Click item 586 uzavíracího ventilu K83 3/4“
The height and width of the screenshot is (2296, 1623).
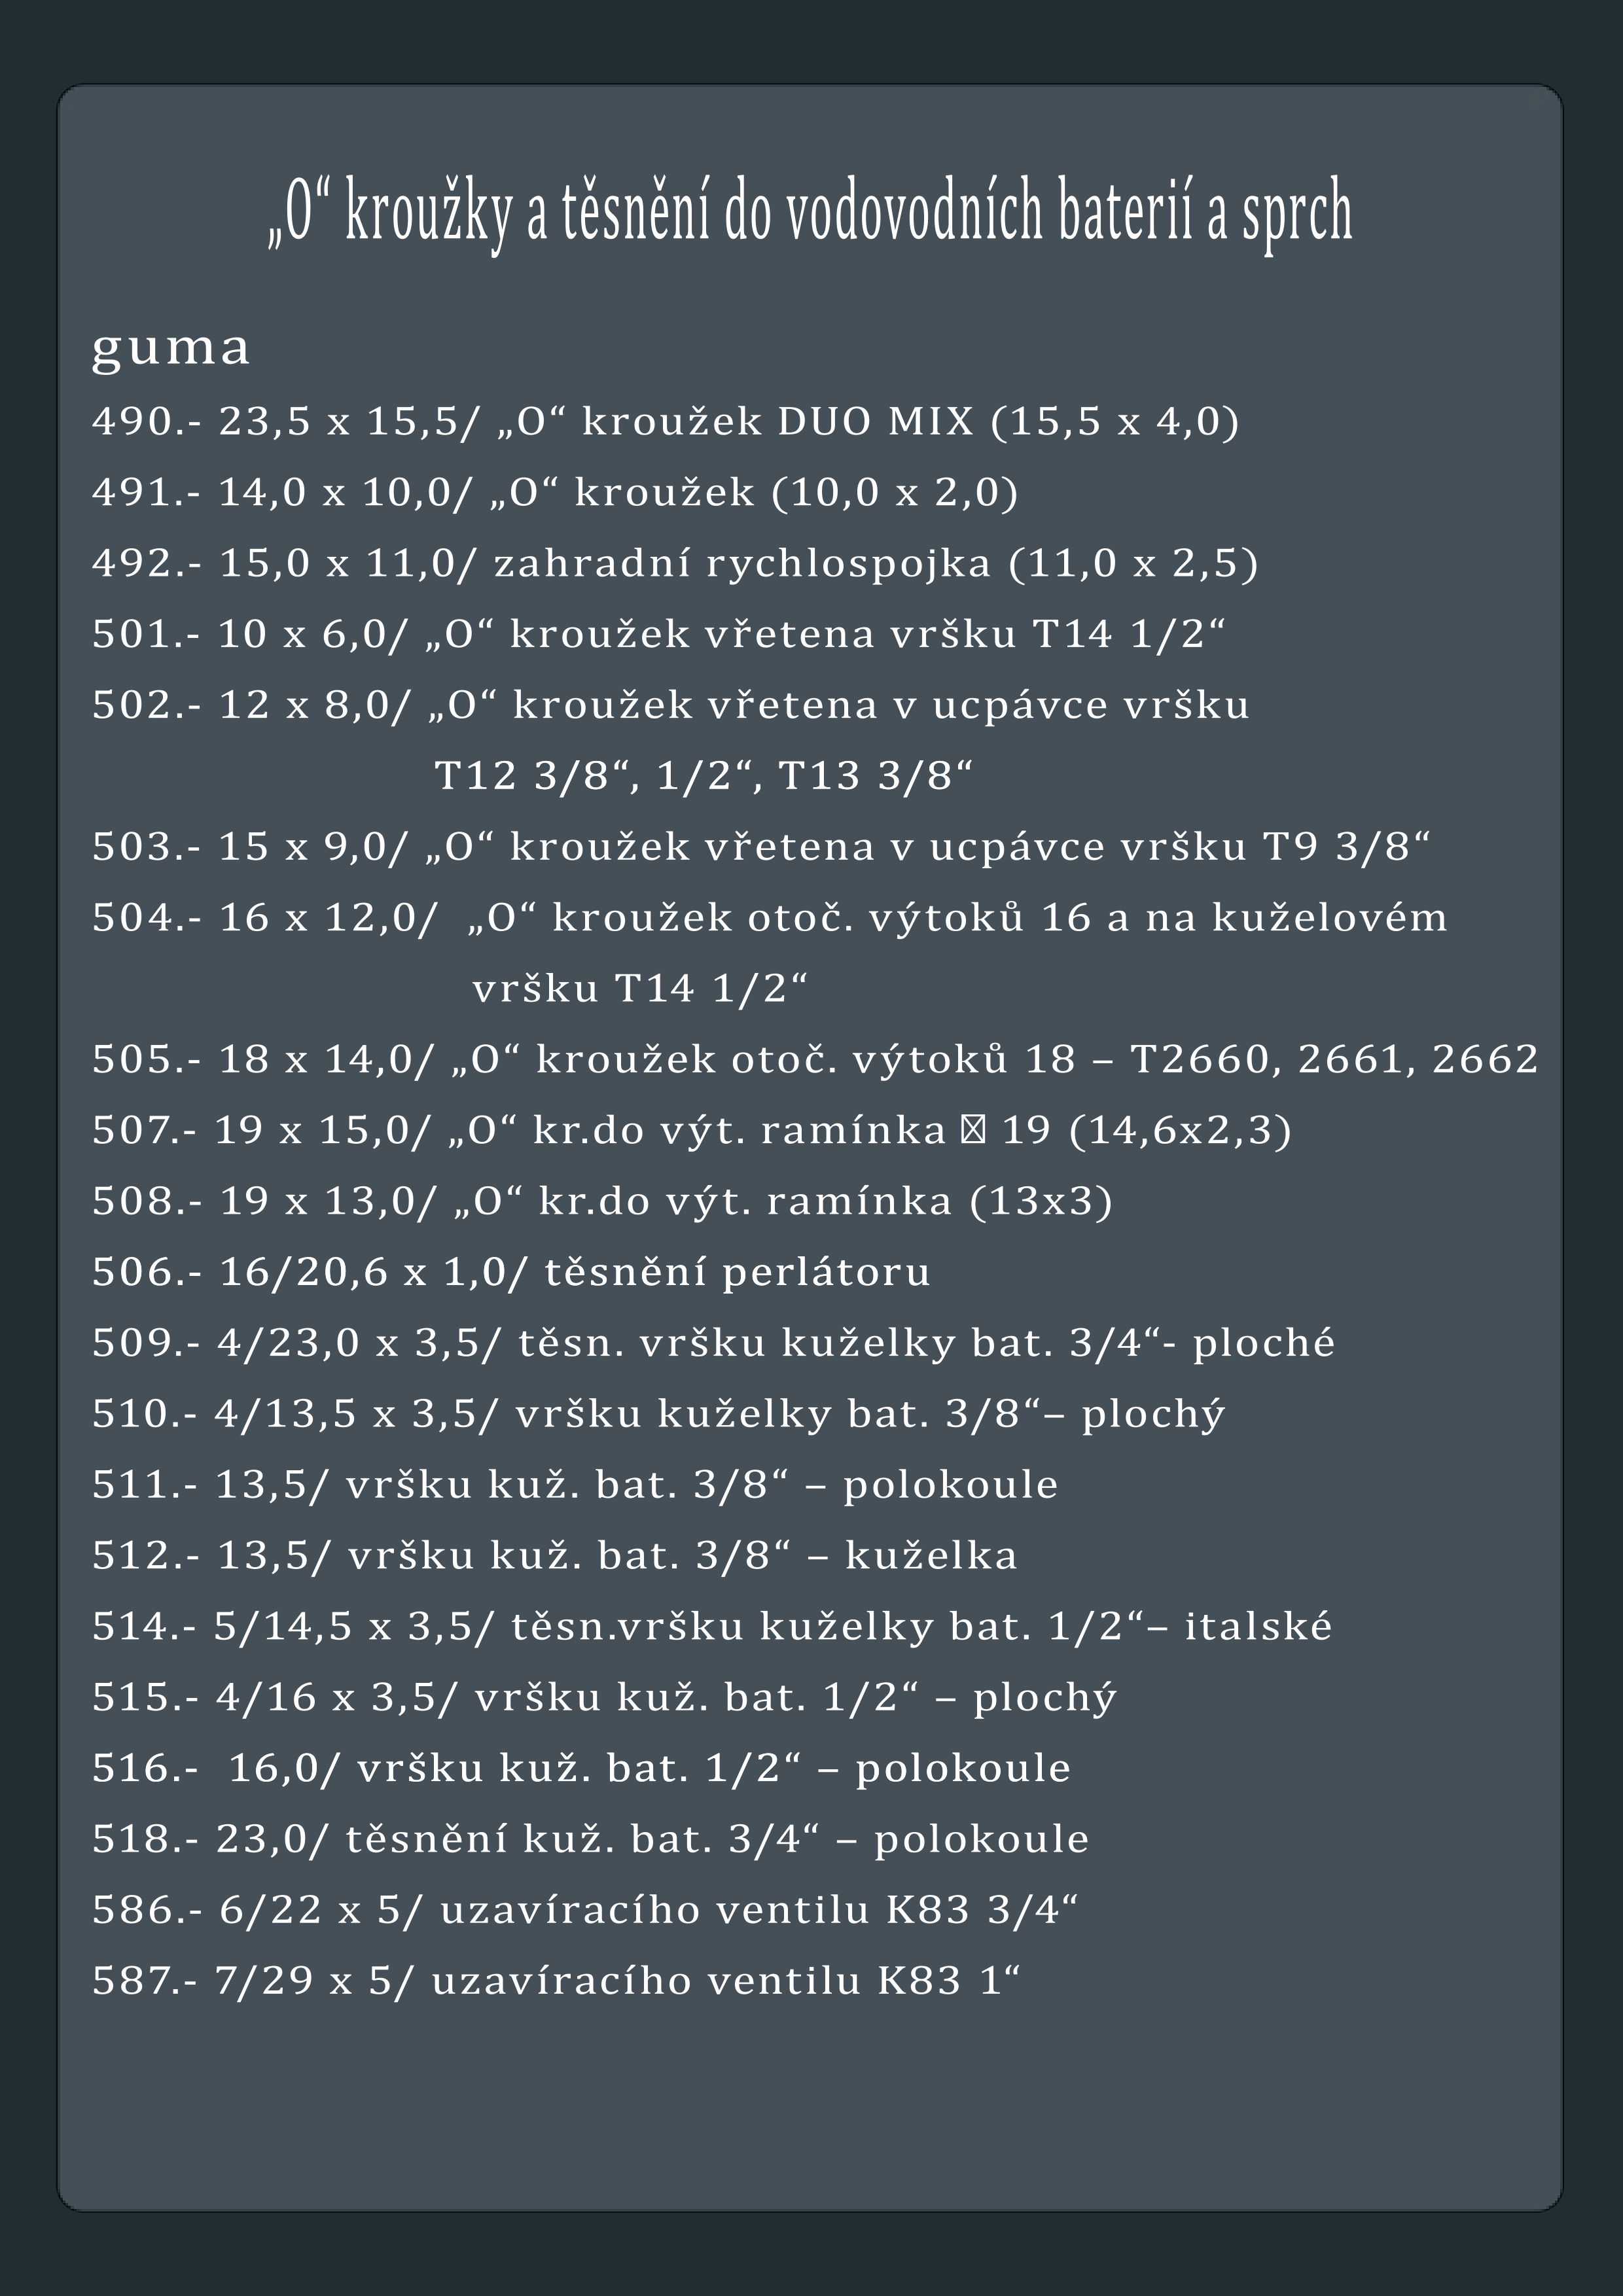click(x=585, y=1910)
